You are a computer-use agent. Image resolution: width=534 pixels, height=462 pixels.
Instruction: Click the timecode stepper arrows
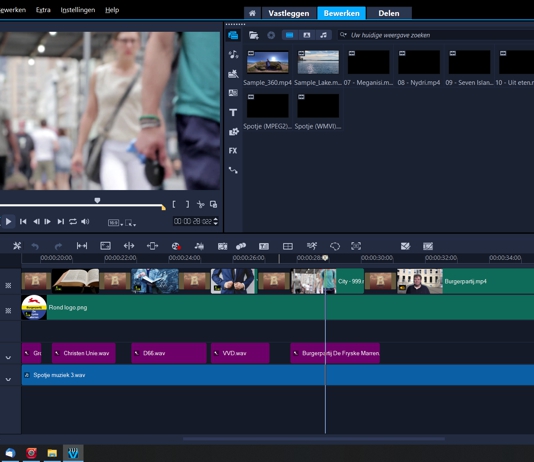pyautogui.click(x=216, y=221)
